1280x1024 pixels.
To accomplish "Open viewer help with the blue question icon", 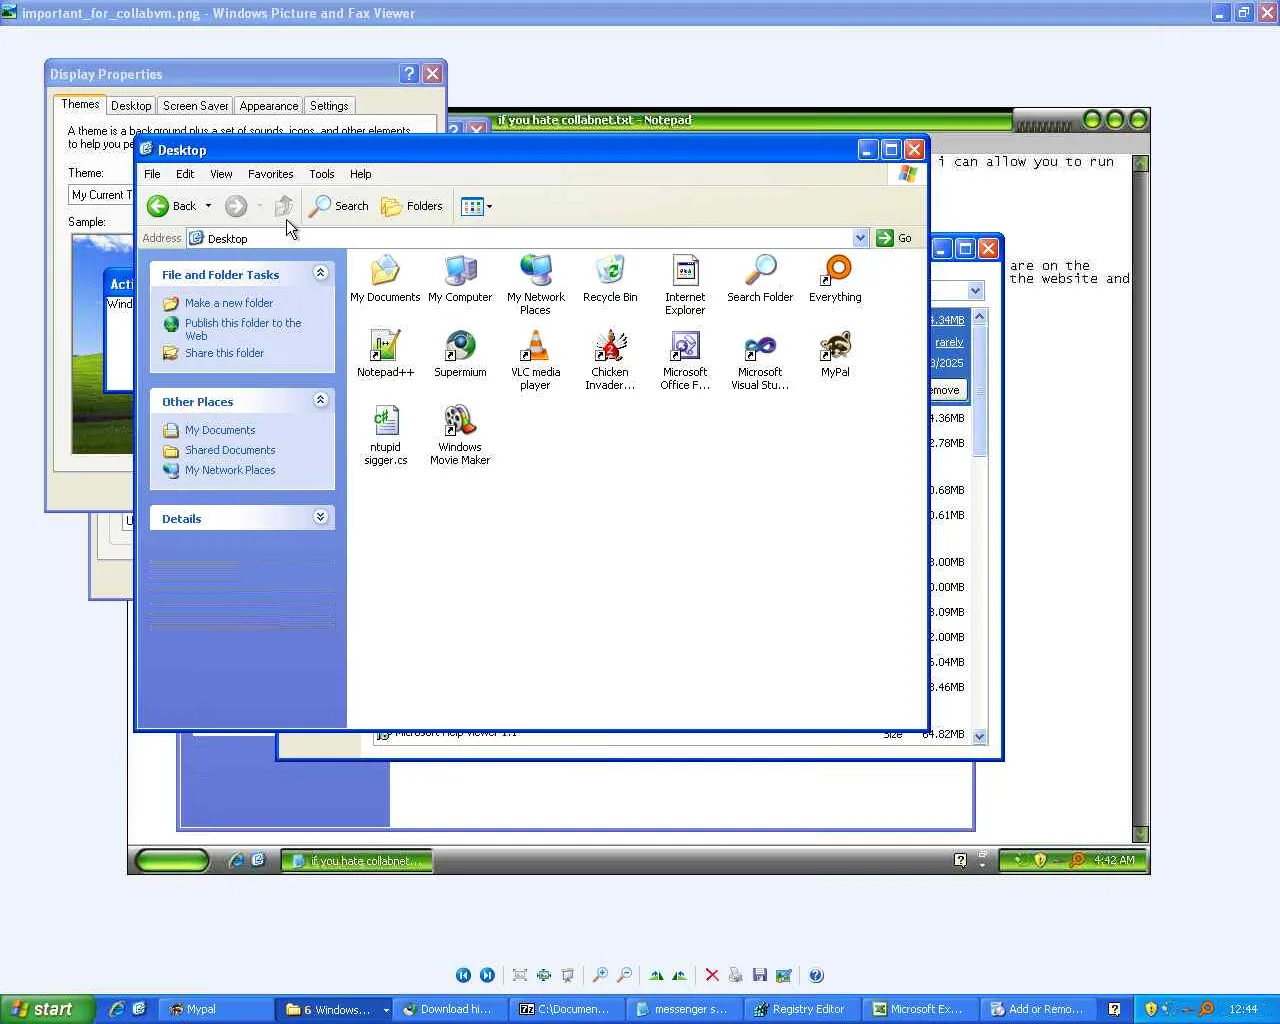I will 816,975.
